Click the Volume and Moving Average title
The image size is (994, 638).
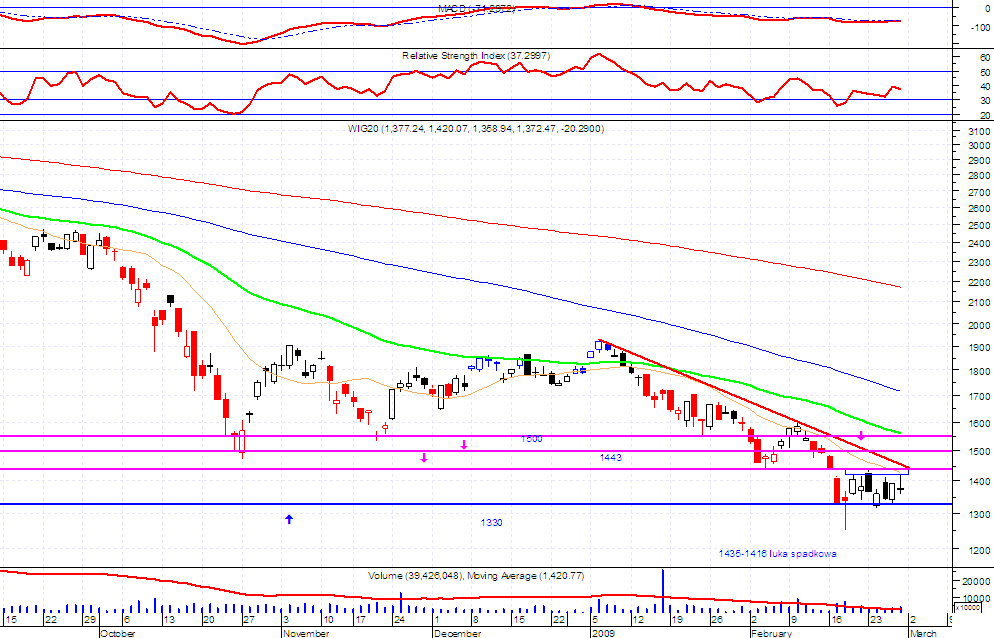[476, 576]
